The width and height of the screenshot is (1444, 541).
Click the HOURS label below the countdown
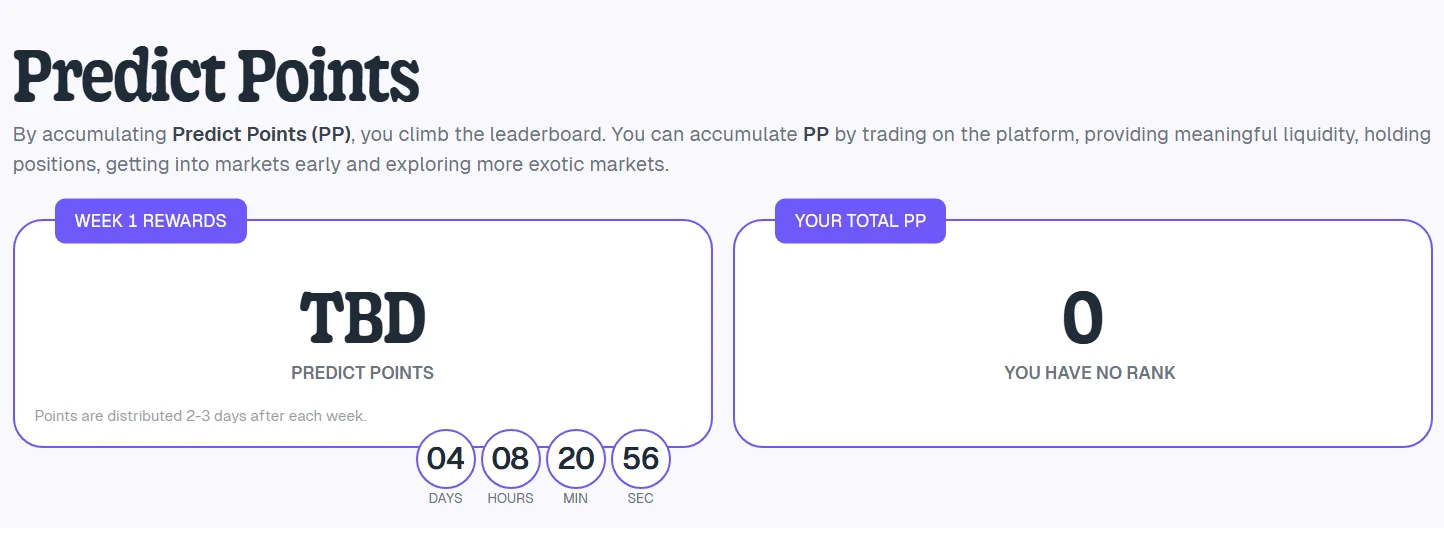click(x=510, y=498)
